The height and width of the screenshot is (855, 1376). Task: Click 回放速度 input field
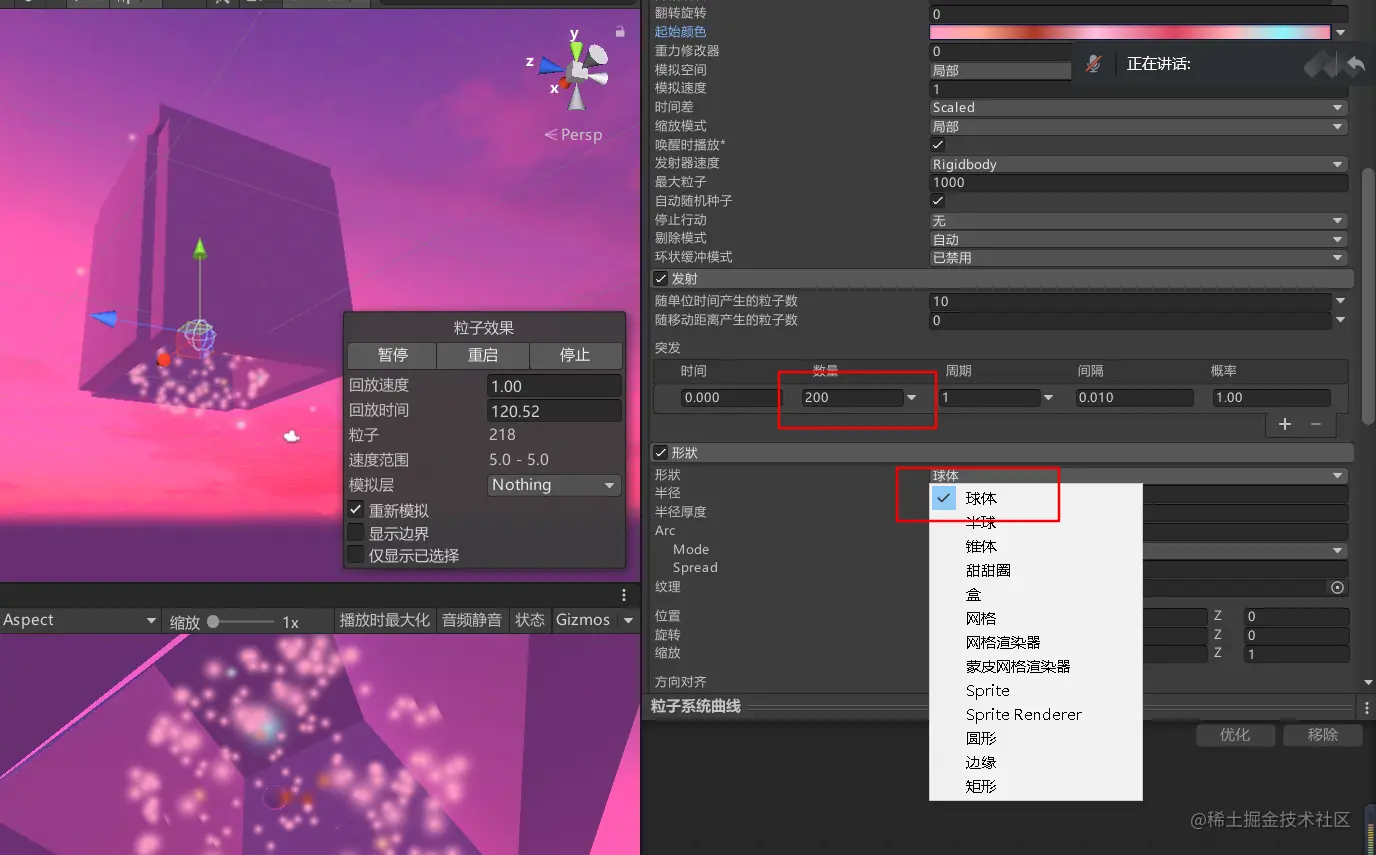(x=554, y=386)
